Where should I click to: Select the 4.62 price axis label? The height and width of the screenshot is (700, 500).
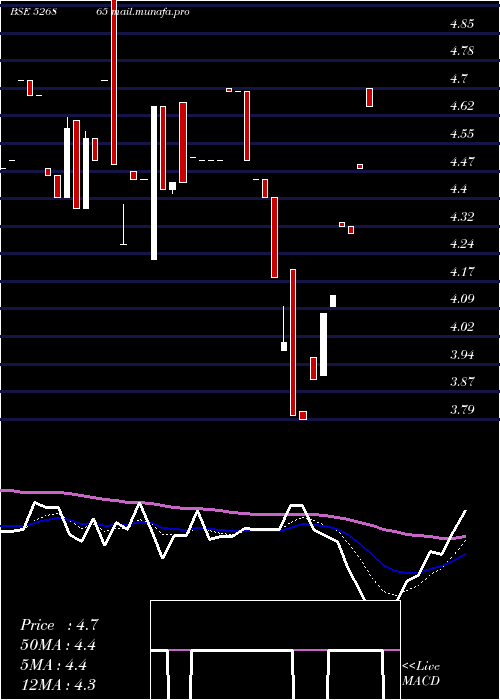(x=462, y=106)
